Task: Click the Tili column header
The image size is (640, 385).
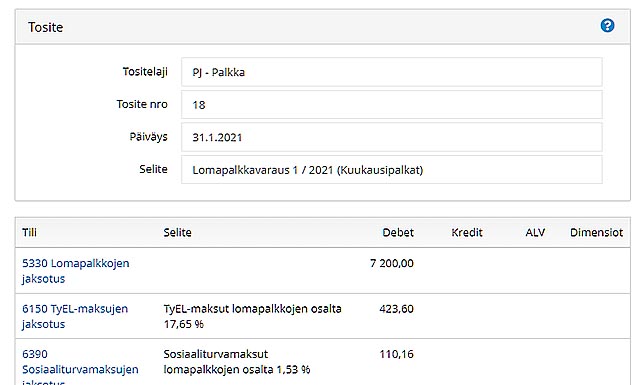Action: (29, 232)
